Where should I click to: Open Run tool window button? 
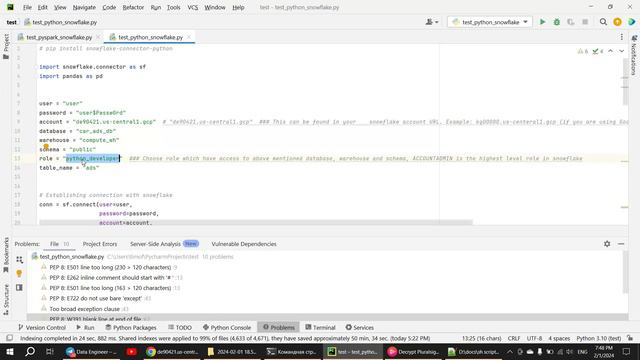(x=85, y=327)
